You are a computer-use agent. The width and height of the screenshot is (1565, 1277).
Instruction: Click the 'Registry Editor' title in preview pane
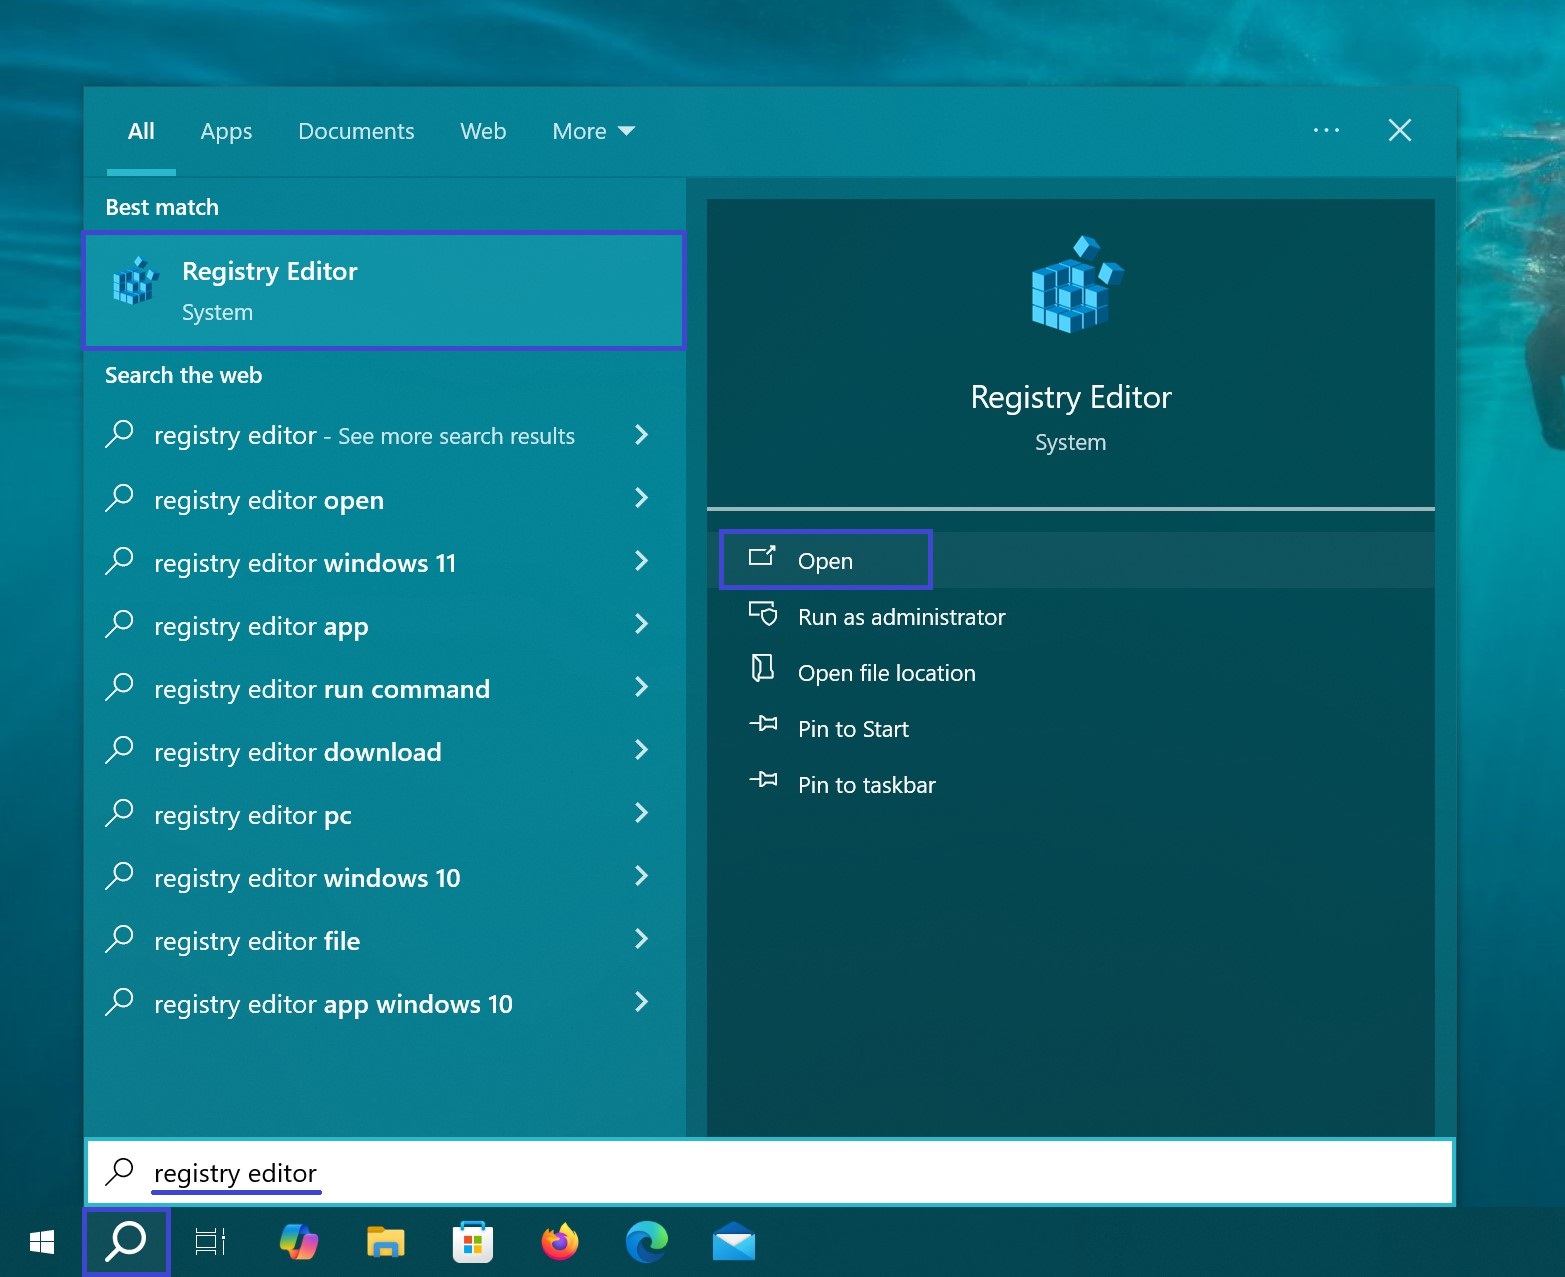click(1071, 397)
